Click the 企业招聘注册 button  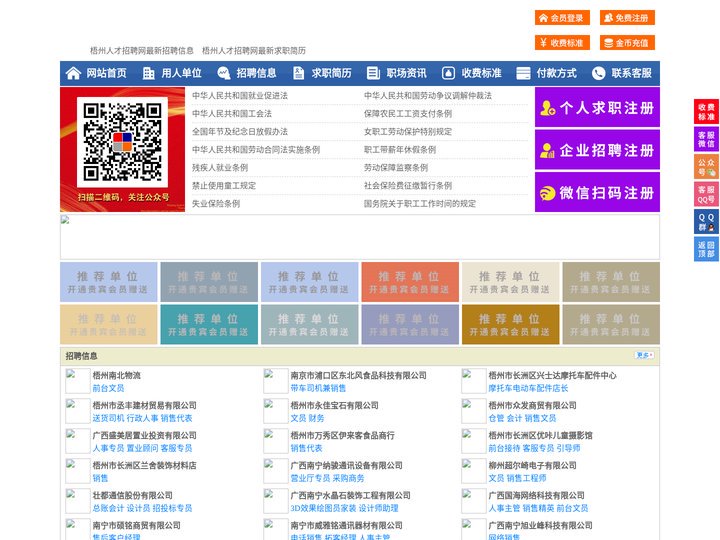coord(597,150)
